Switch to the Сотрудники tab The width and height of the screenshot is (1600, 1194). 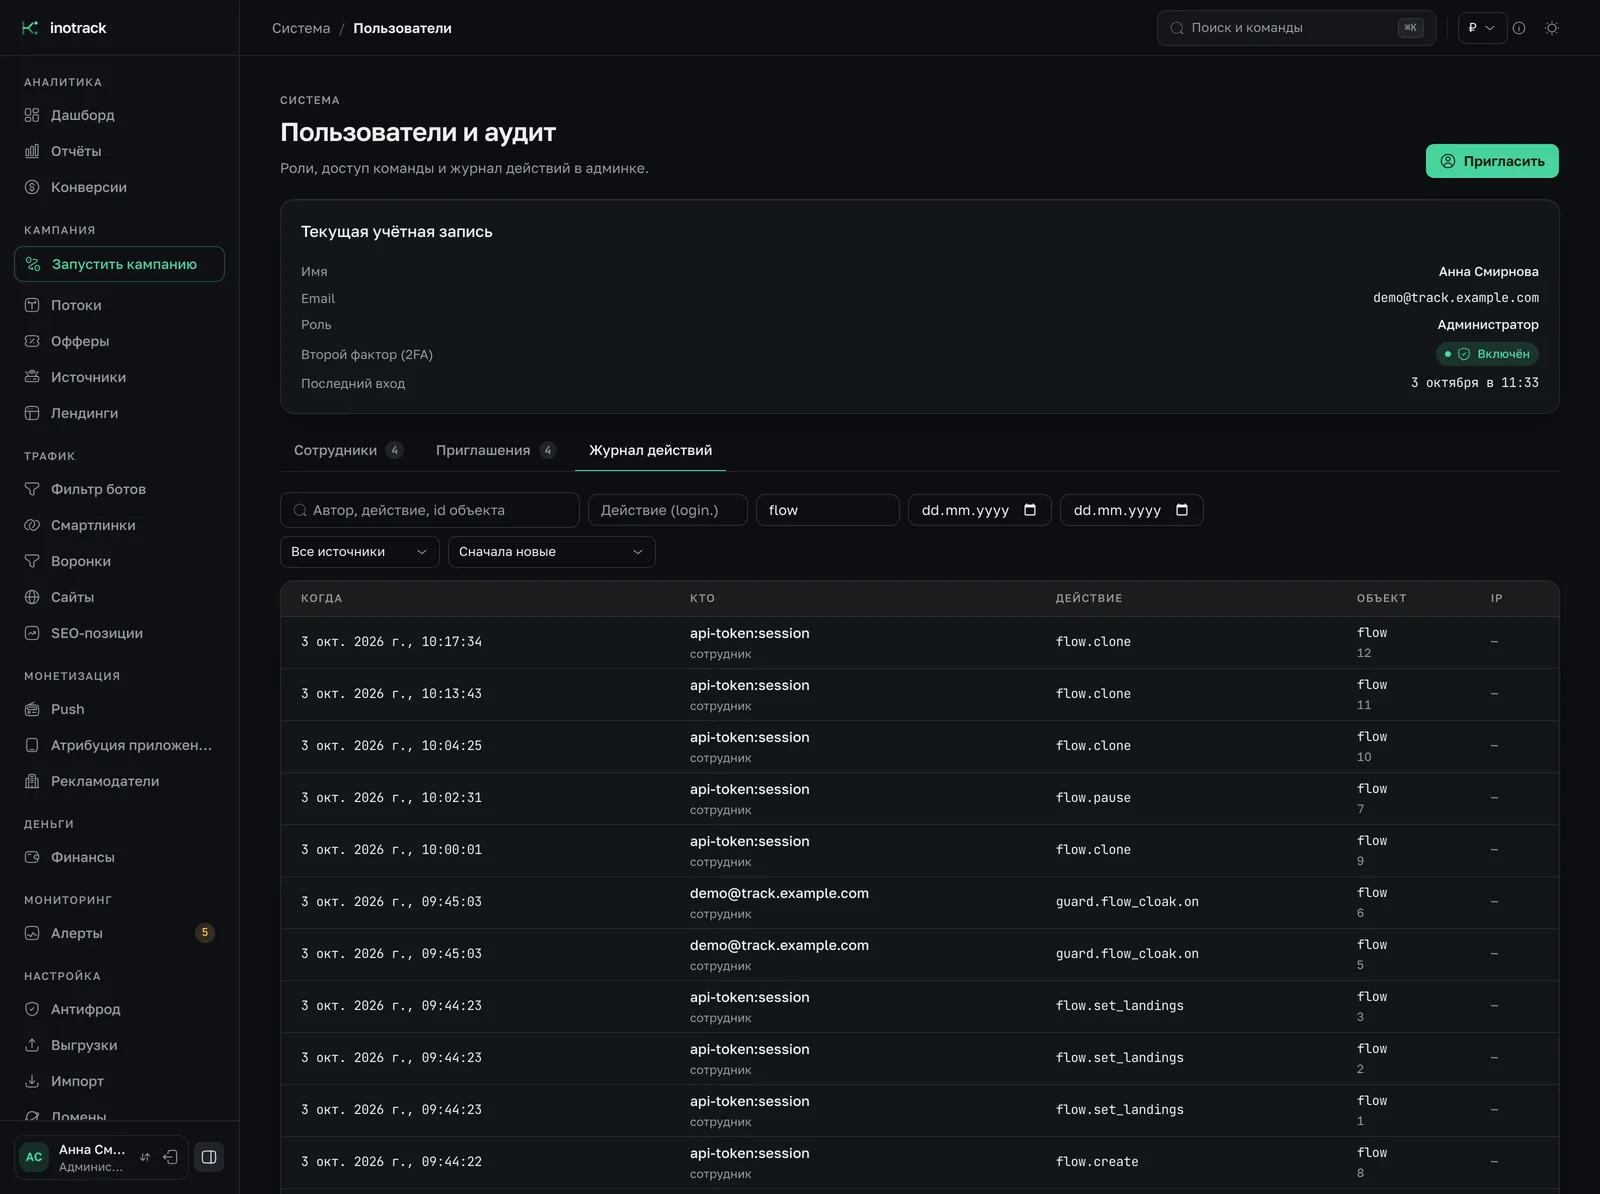click(348, 450)
